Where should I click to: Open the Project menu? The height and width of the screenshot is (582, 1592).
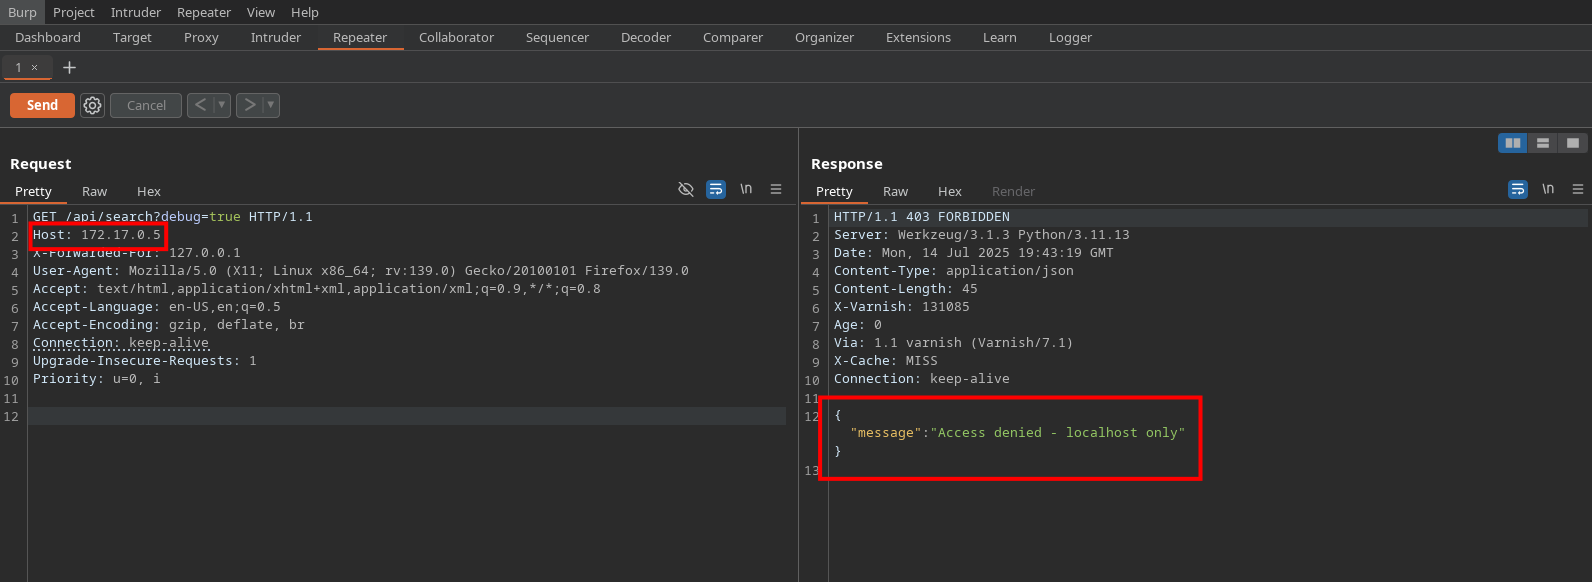pos(74,12)
